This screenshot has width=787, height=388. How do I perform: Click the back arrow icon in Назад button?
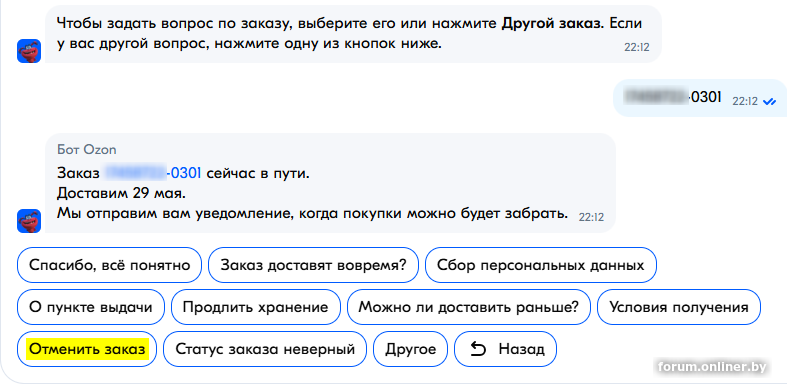pos(478,349)
